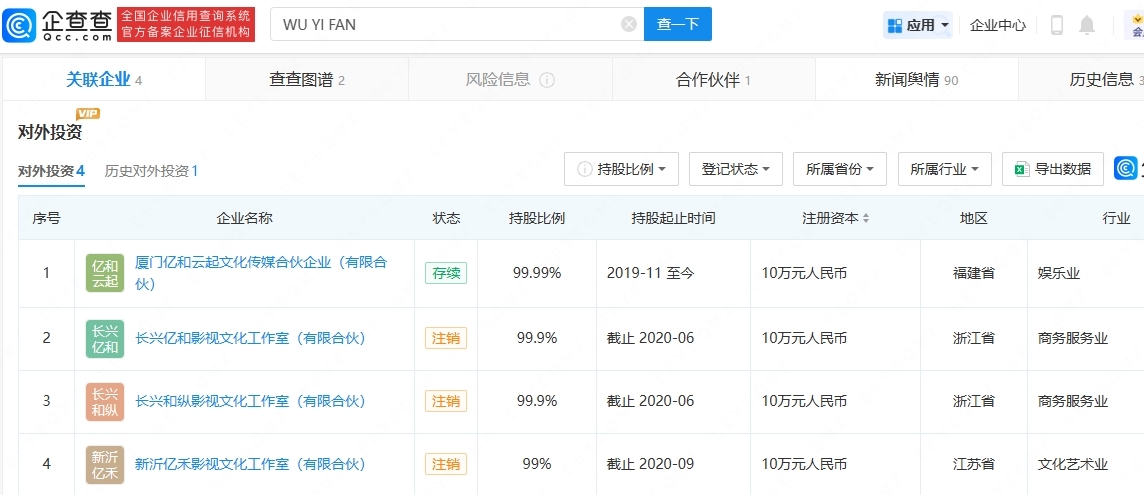The image size is (1144, 495).
Task: Open the Qcc.com logo homepage
Action: [58, 24]
